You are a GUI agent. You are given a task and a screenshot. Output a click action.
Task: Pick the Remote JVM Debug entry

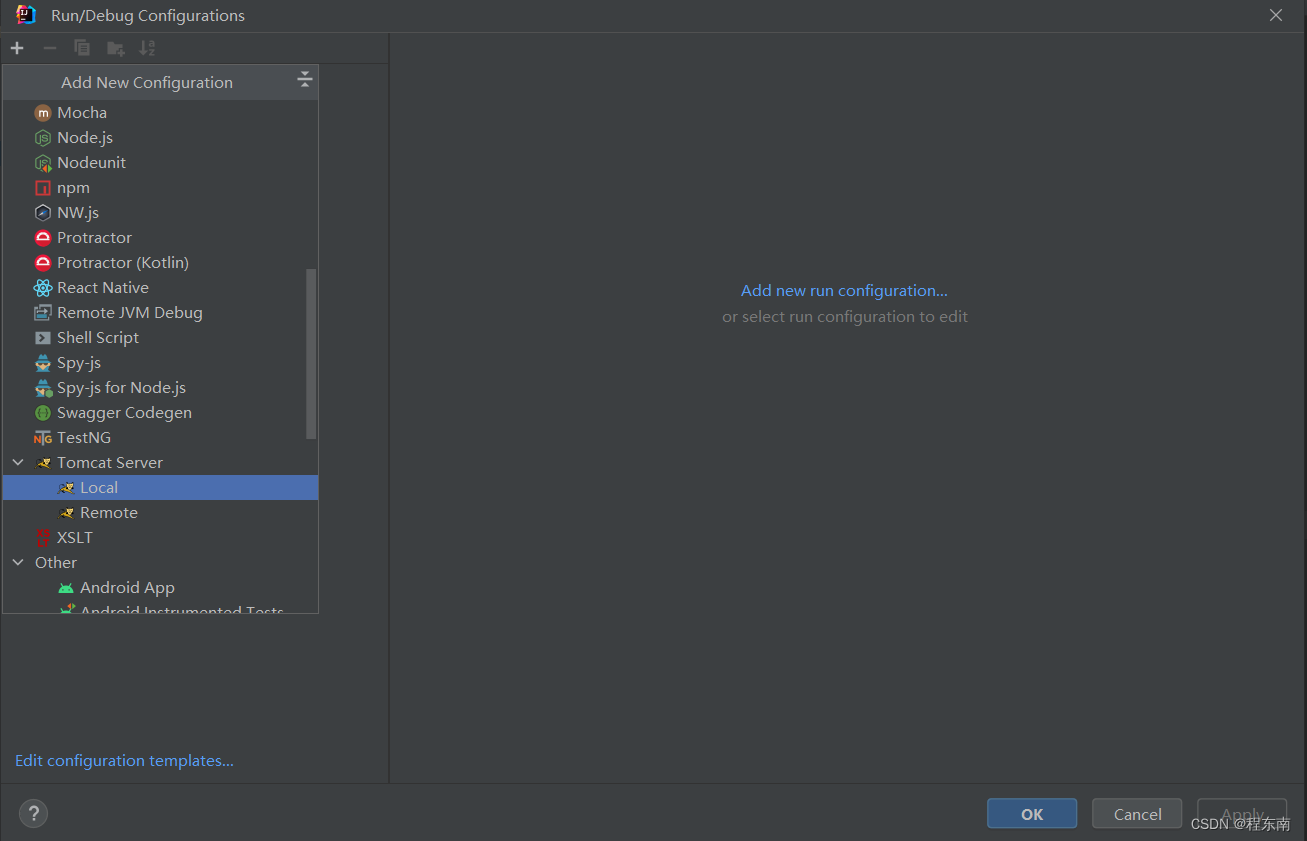[160, 313]
